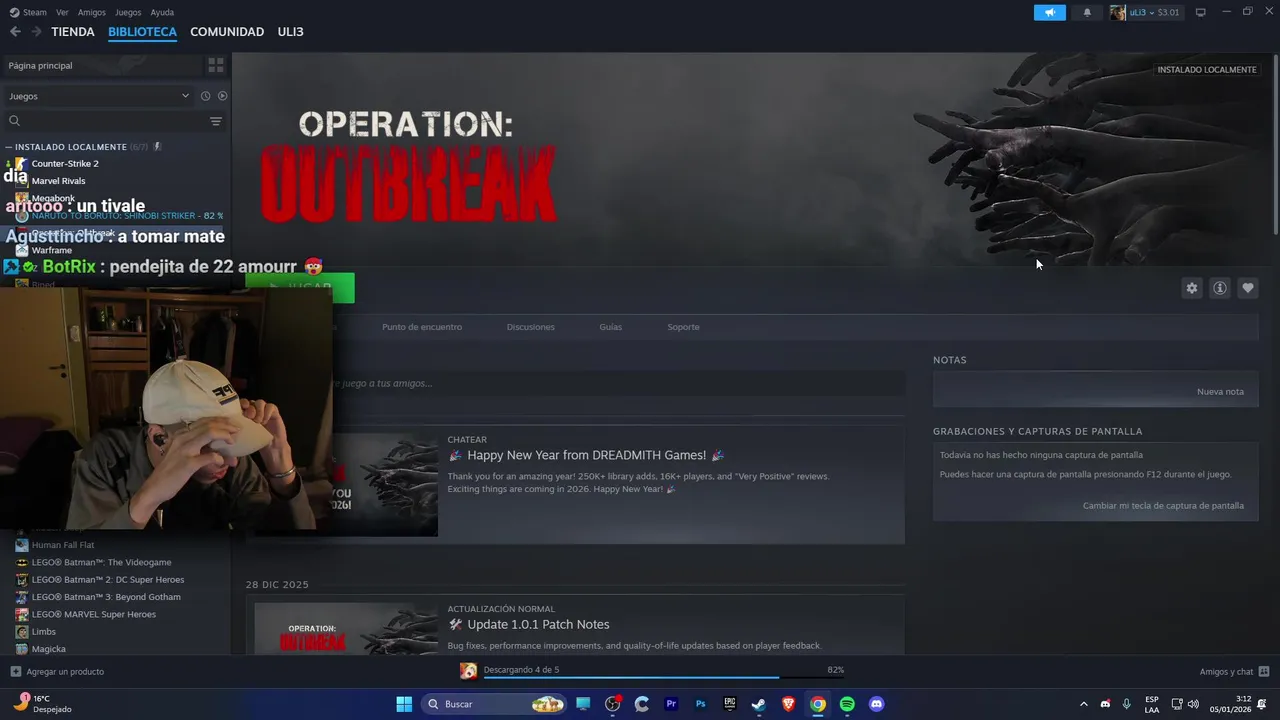Sort library by recent activity clock icon
Viewport: 1280px width, 720px height.
tap(205, 96)
